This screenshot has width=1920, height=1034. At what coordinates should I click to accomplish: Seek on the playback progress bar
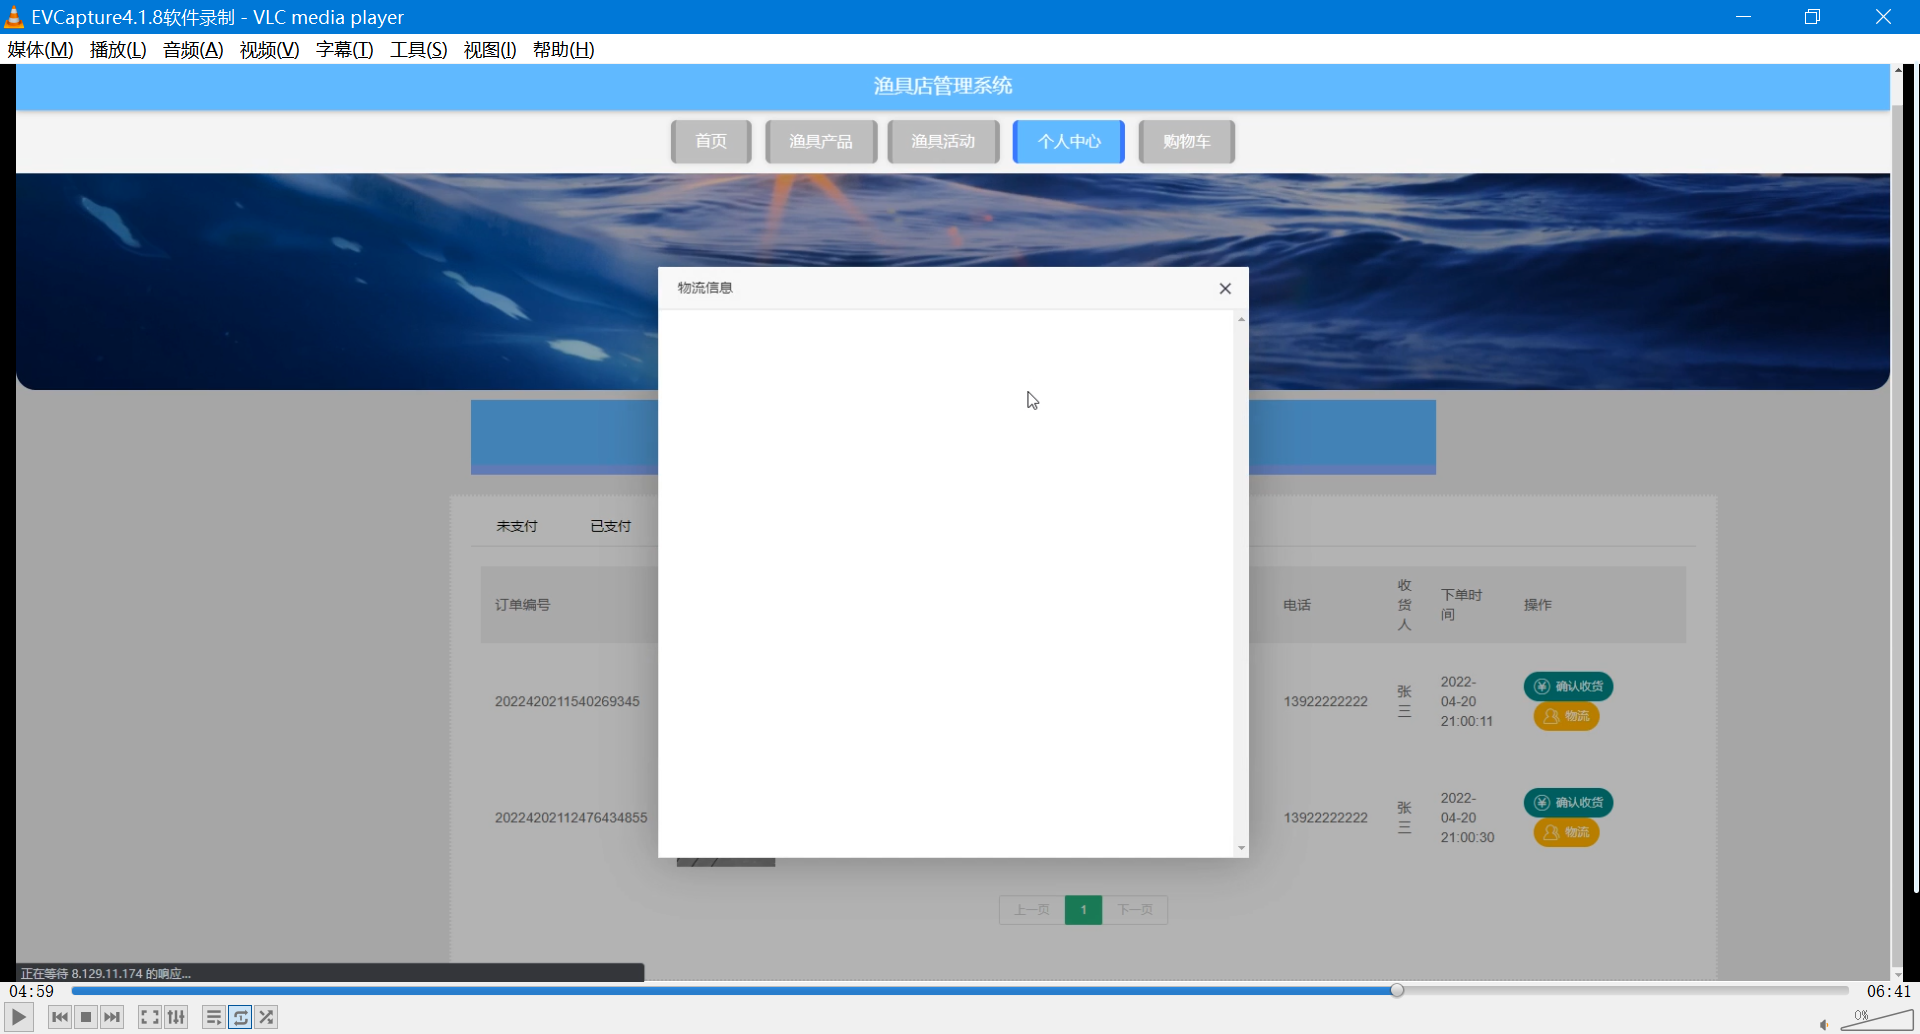(960, 990)
